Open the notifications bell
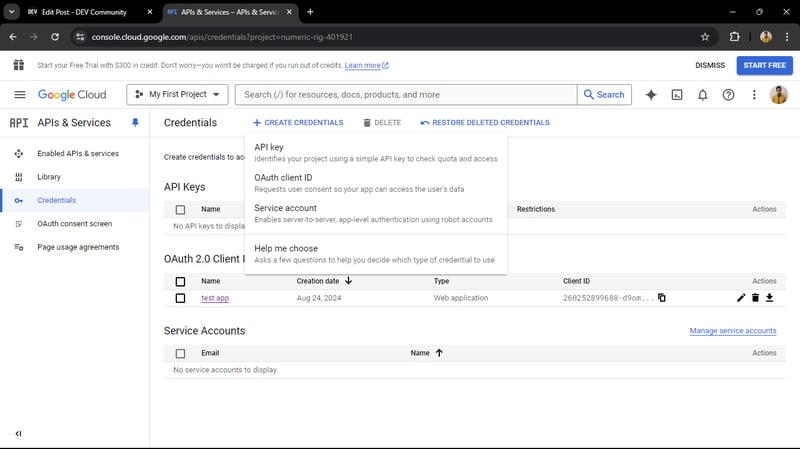The image size is (800, 449). click(x=703, y=94)
